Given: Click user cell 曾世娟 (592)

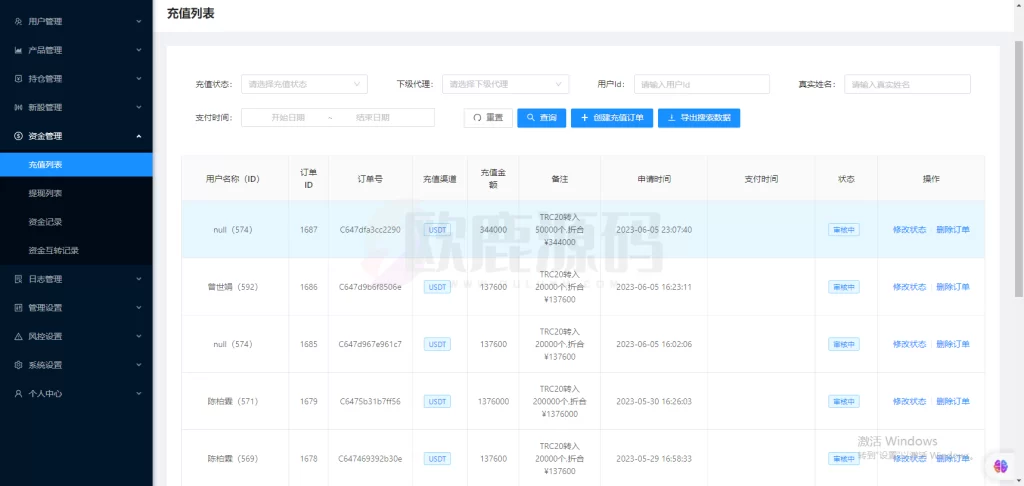Looking at the screenshot, I should point(232,287).
